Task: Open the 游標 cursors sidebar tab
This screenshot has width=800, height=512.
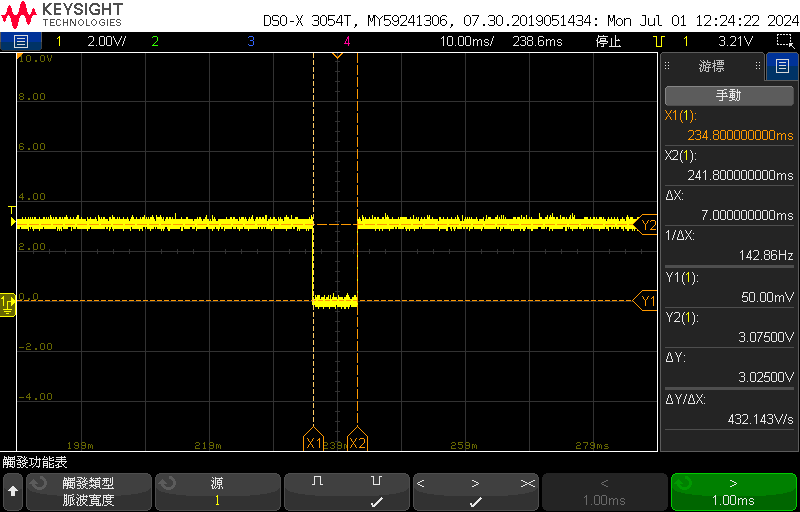Action: (711, 67)
